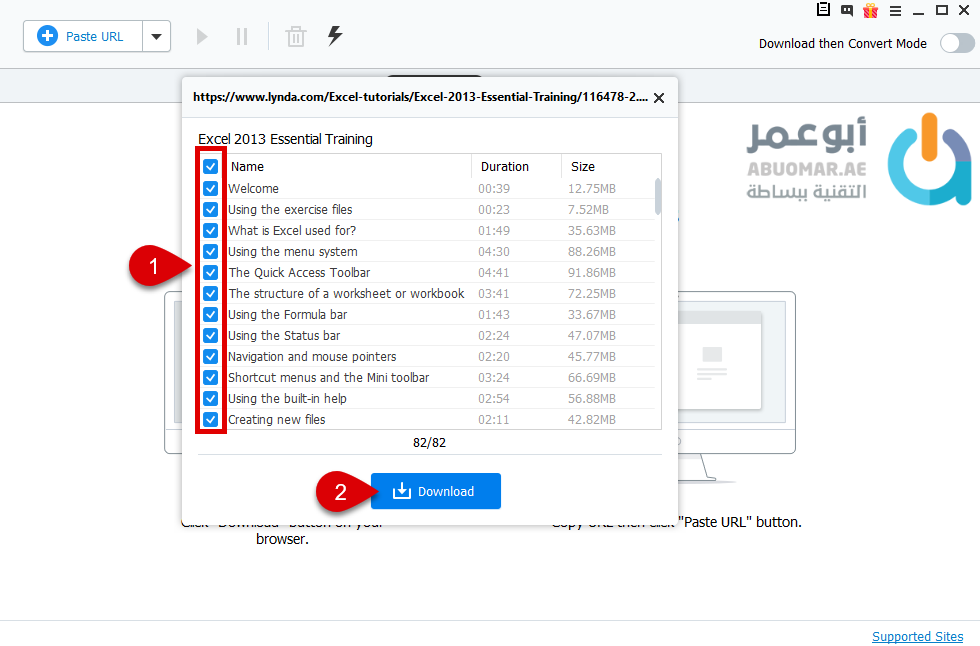980x646 pixels.
Task: Open the feedback chat icon
Action: 847,10
